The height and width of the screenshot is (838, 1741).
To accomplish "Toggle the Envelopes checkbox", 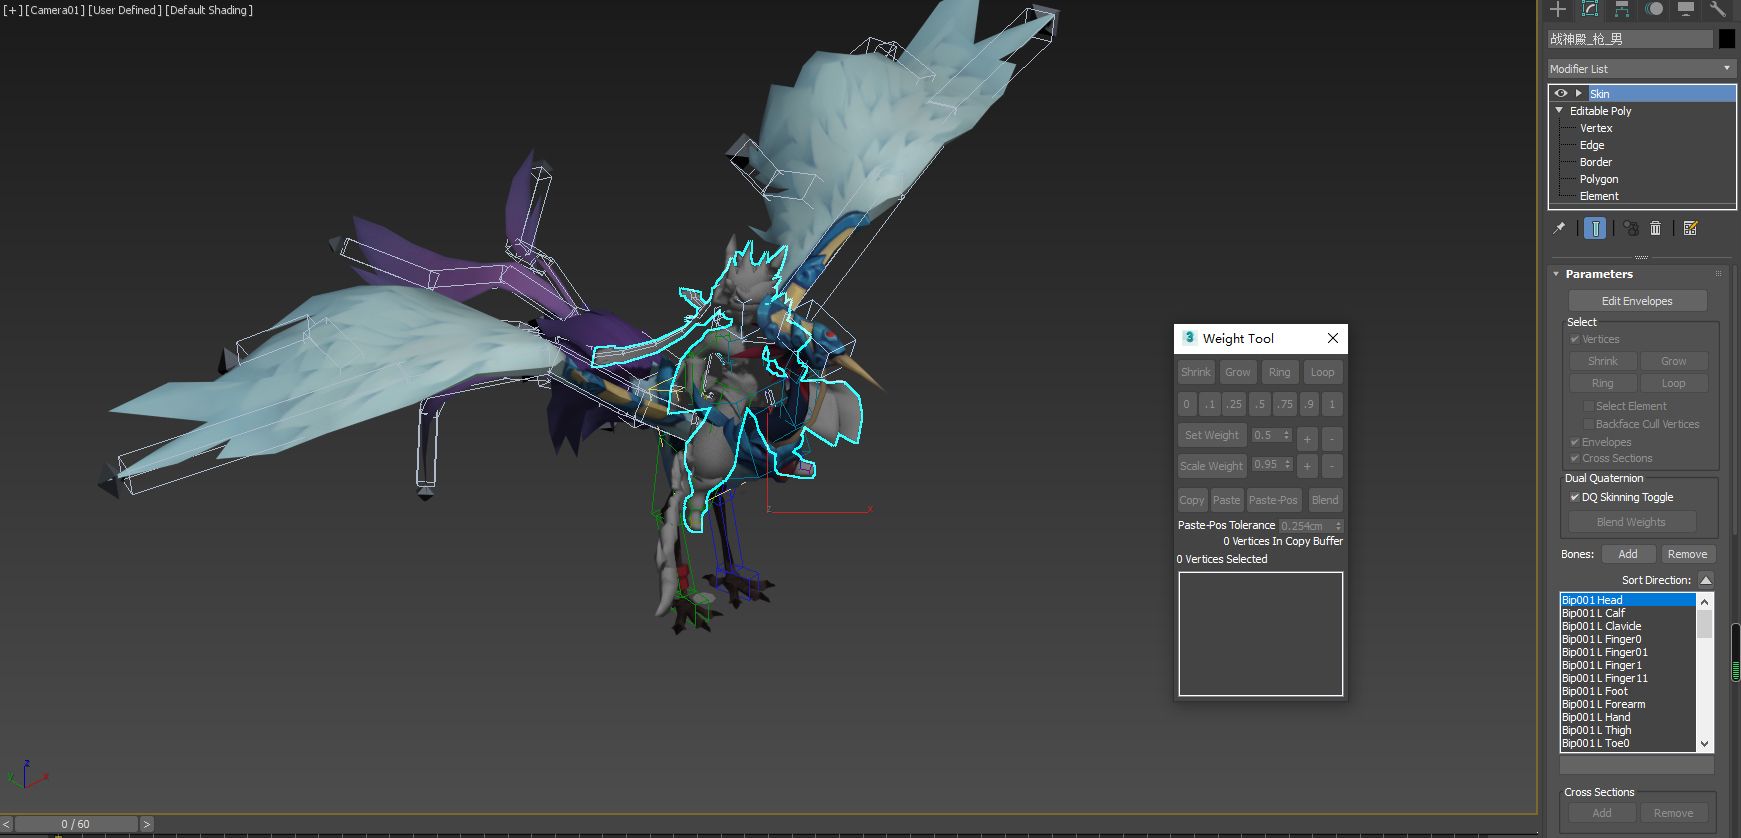I will click(x=1575, y=442).
